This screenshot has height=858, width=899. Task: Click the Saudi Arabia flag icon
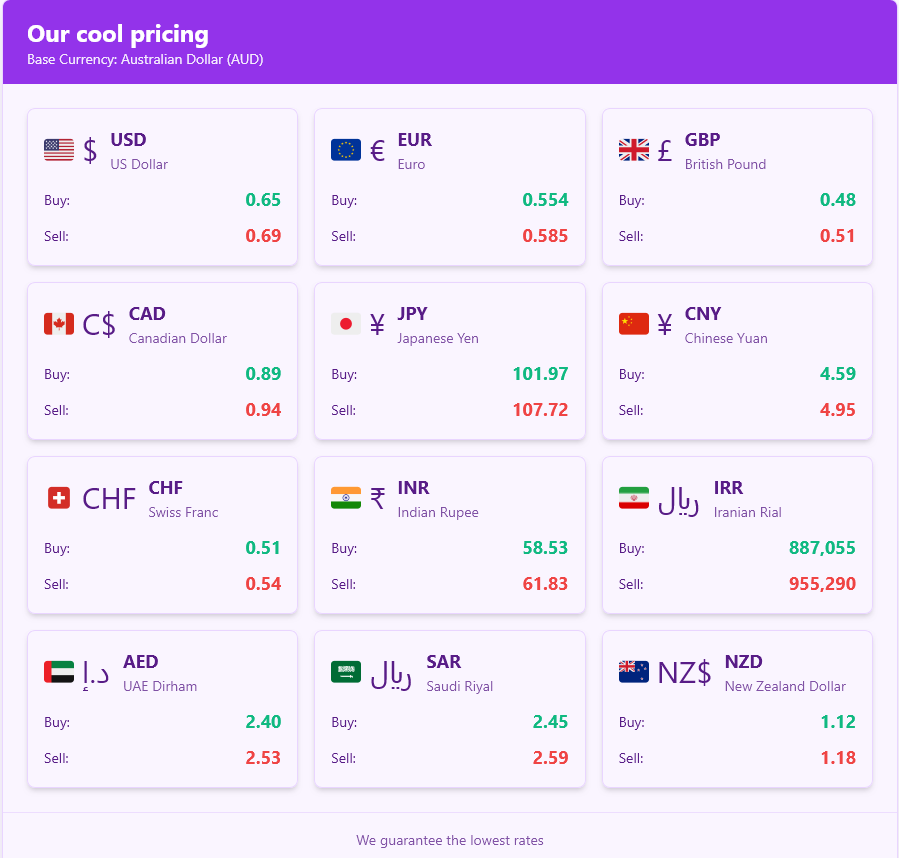(x=346, y=672)
